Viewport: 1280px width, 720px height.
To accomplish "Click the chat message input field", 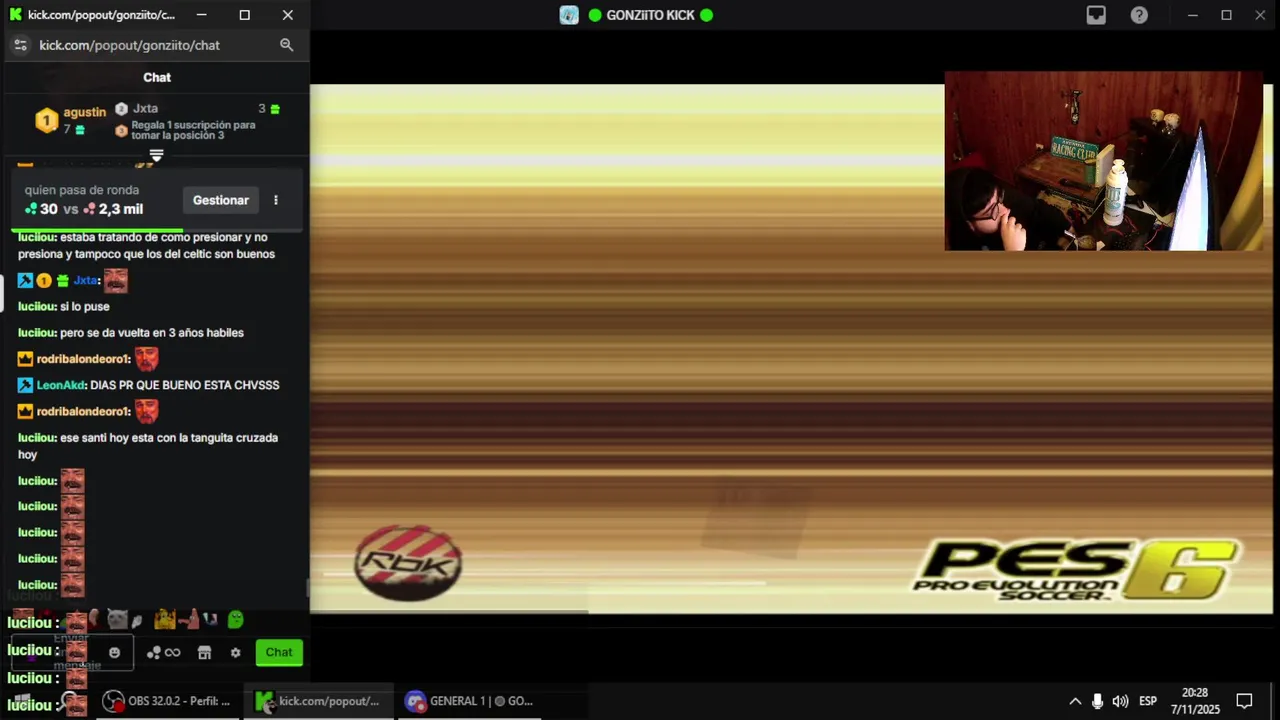I will click(x=72, y=652).
